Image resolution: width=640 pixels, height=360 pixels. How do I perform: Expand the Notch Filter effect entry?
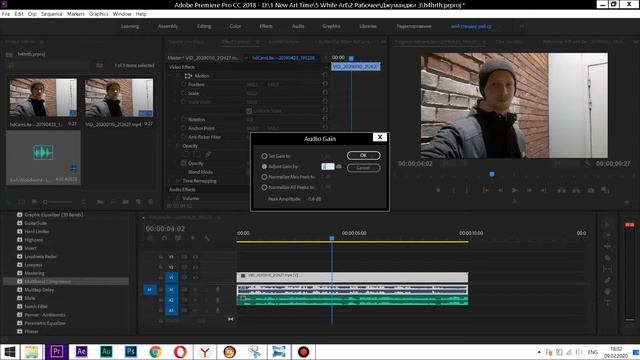(19, 306)
